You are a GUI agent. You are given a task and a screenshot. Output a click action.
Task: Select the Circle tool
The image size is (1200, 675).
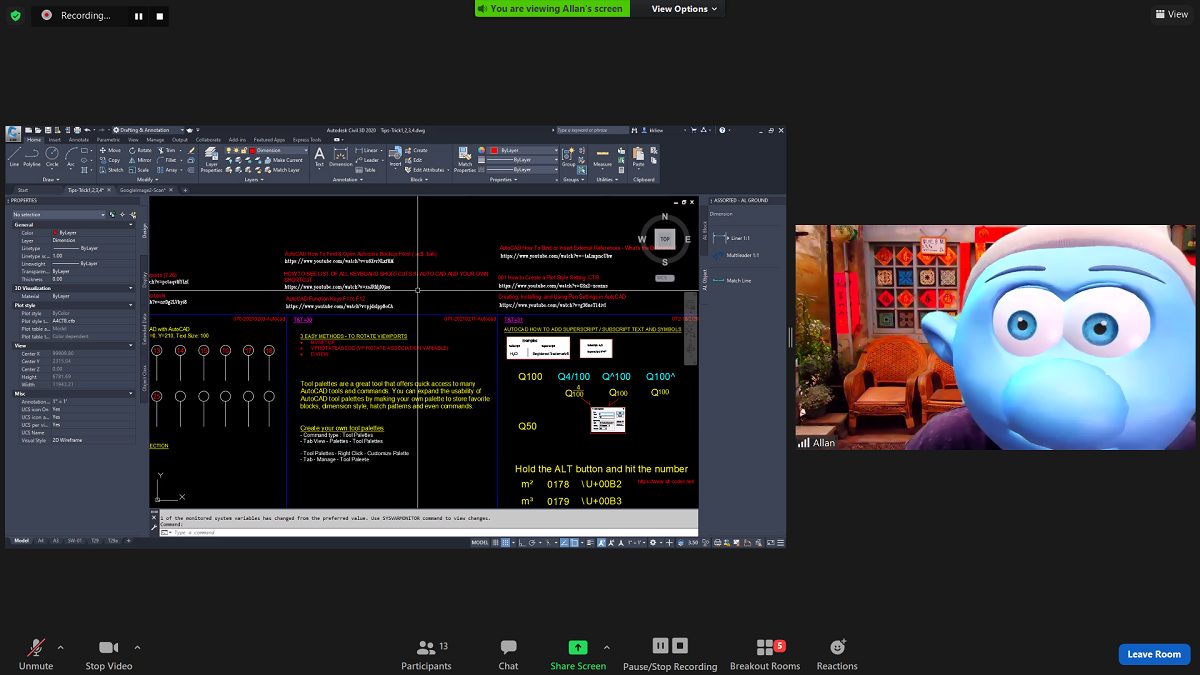[x=52, y=158]
